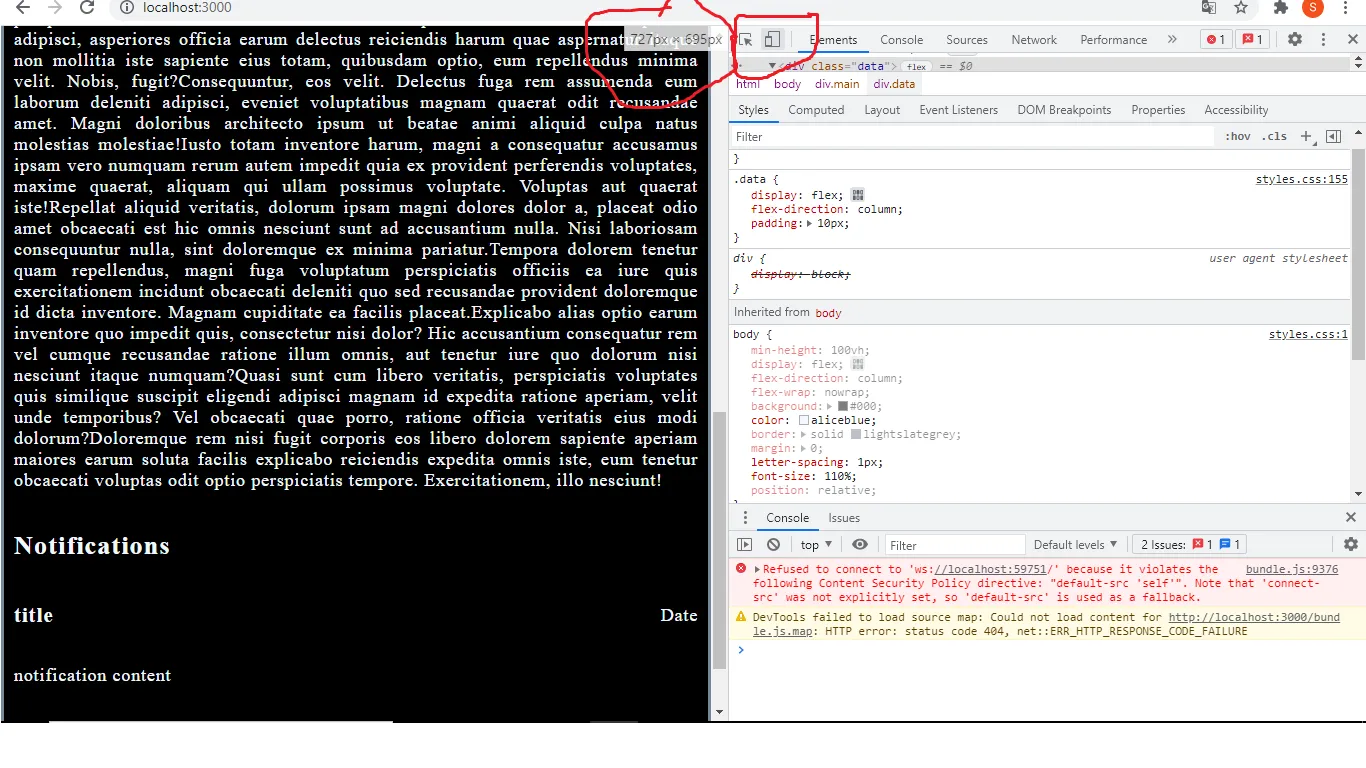Switch to the Issues drawer tab
1366x768 pixels.
click(844, 518)
